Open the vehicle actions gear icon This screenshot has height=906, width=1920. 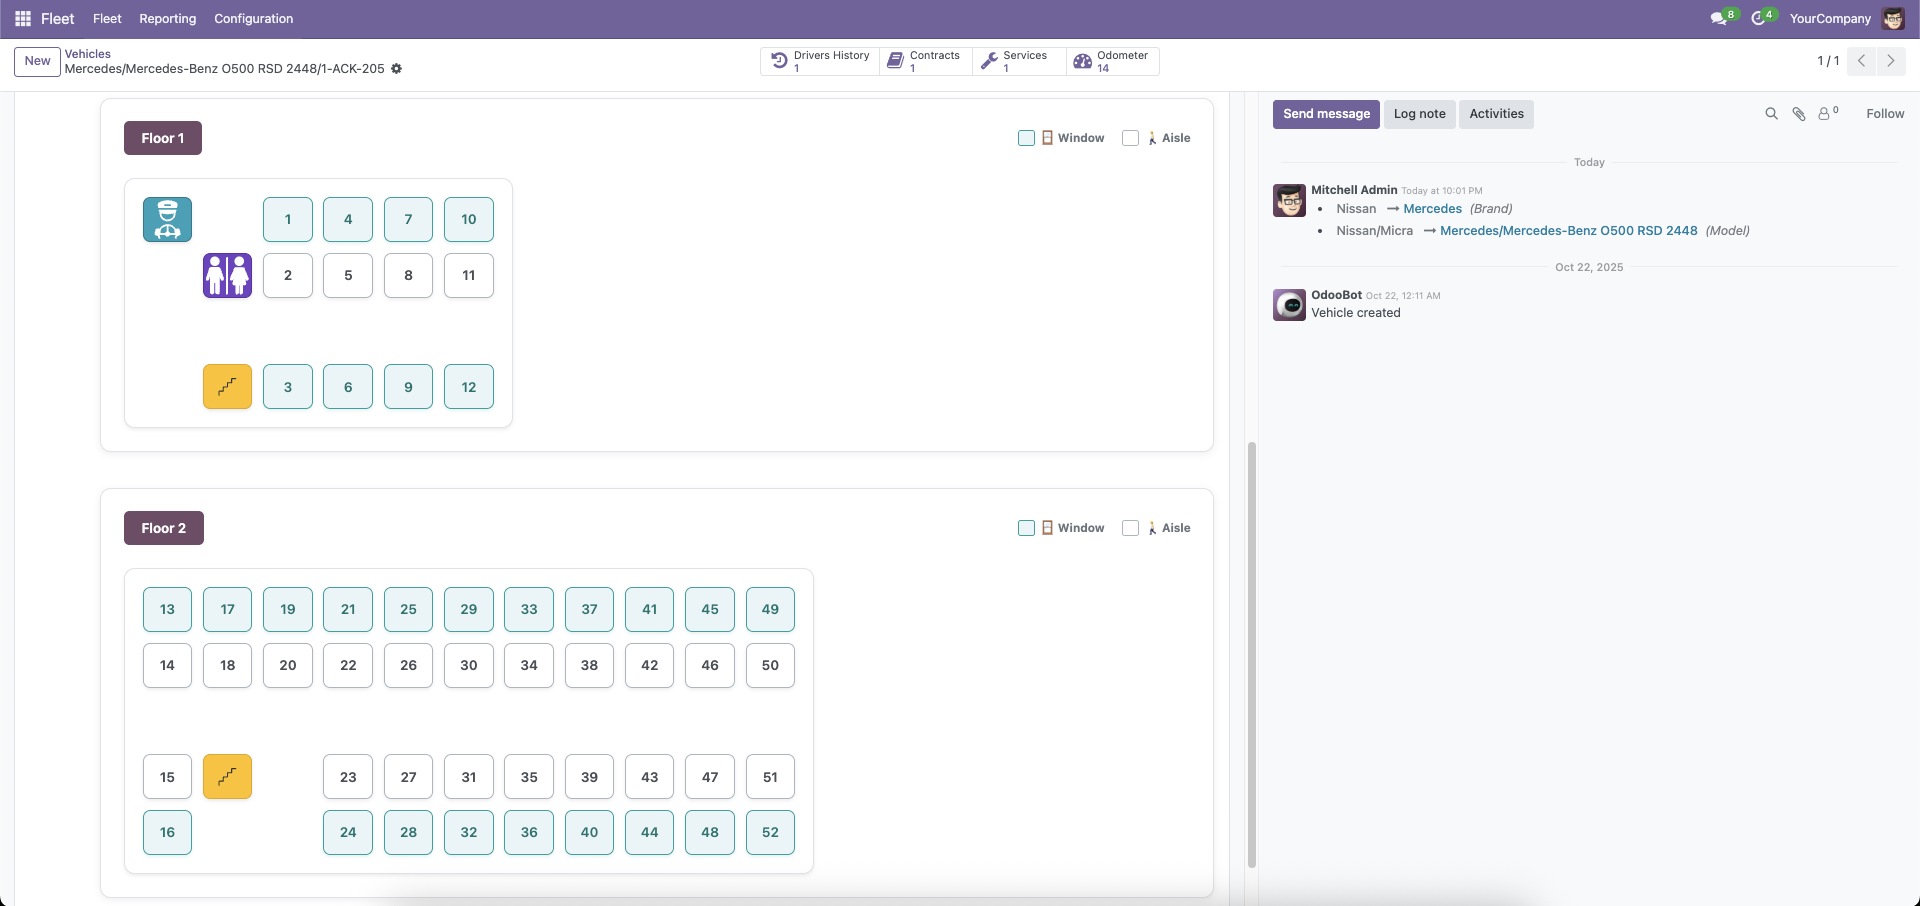(396, 69)
